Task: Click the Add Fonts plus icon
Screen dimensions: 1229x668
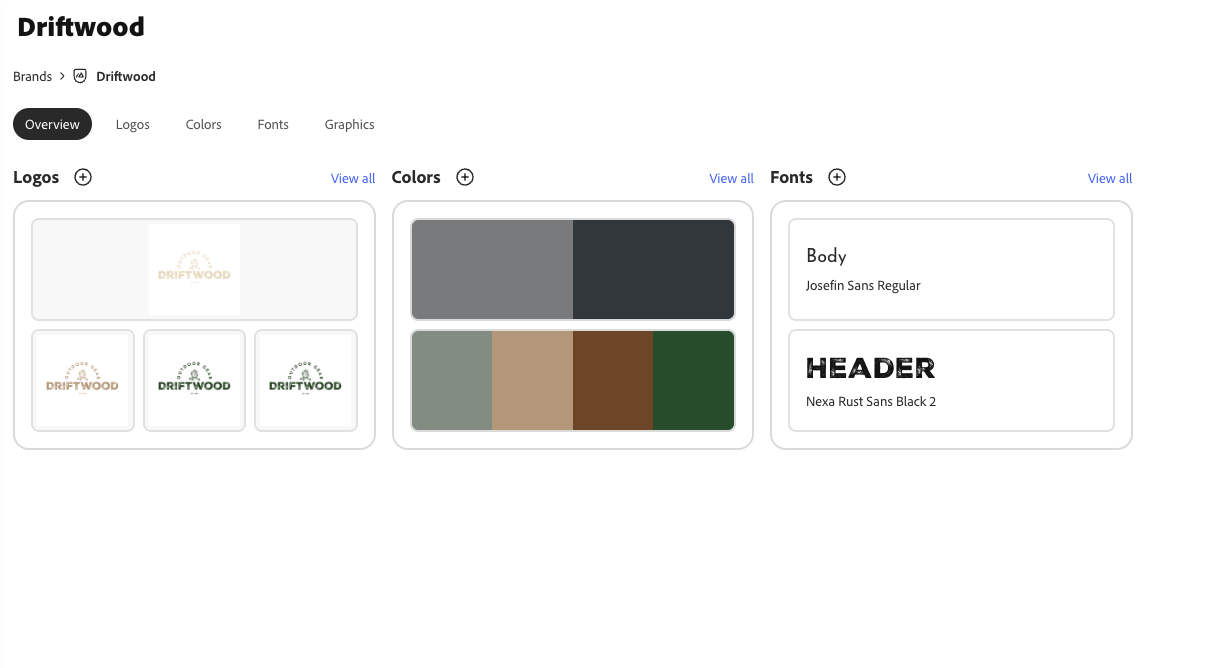Action: tap(837, 177)
